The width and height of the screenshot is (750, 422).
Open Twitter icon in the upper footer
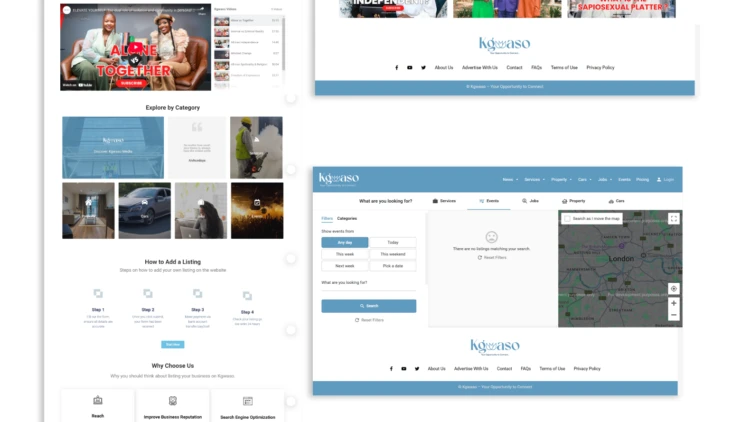423,67
